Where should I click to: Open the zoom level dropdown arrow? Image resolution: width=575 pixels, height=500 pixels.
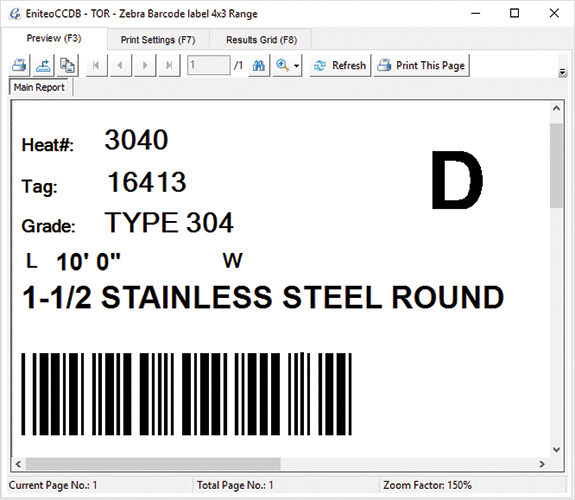pyautogui.click(x=297, y=66)
